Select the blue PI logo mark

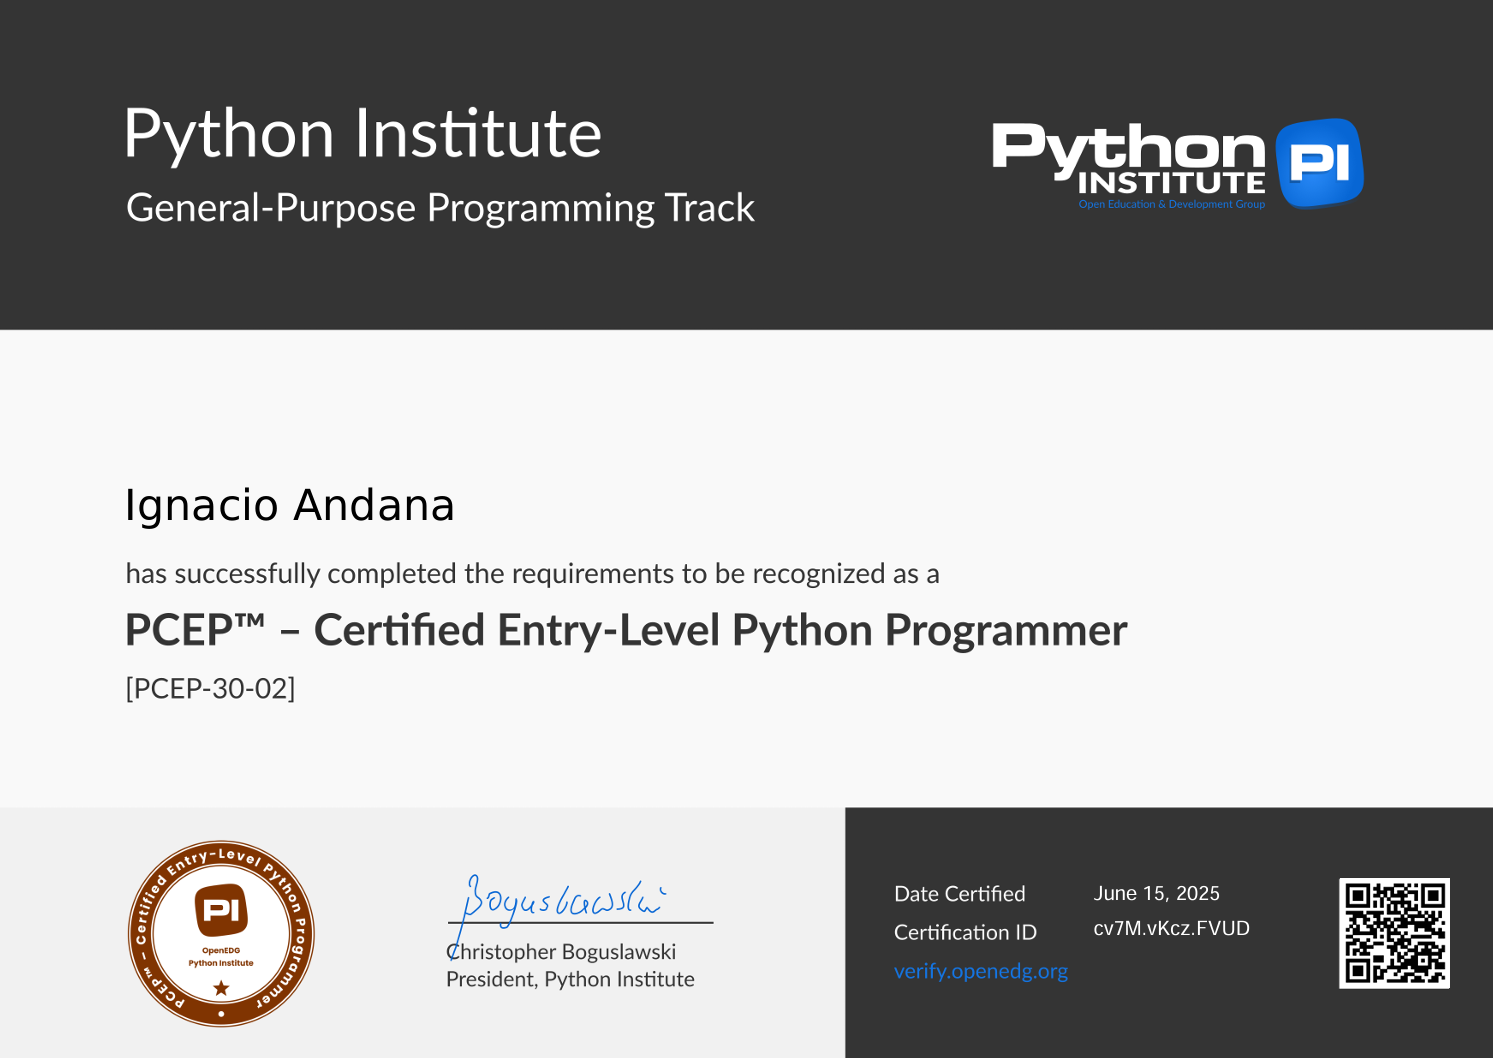point(1322,163)
